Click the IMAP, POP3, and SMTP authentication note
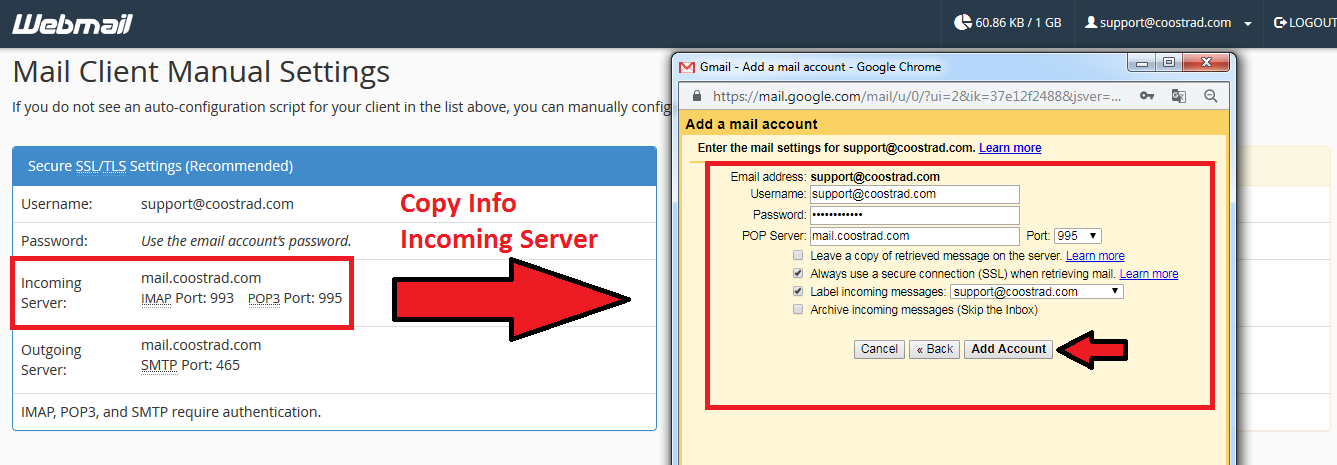Screen dimensions: 1337x465 [171, 412]
